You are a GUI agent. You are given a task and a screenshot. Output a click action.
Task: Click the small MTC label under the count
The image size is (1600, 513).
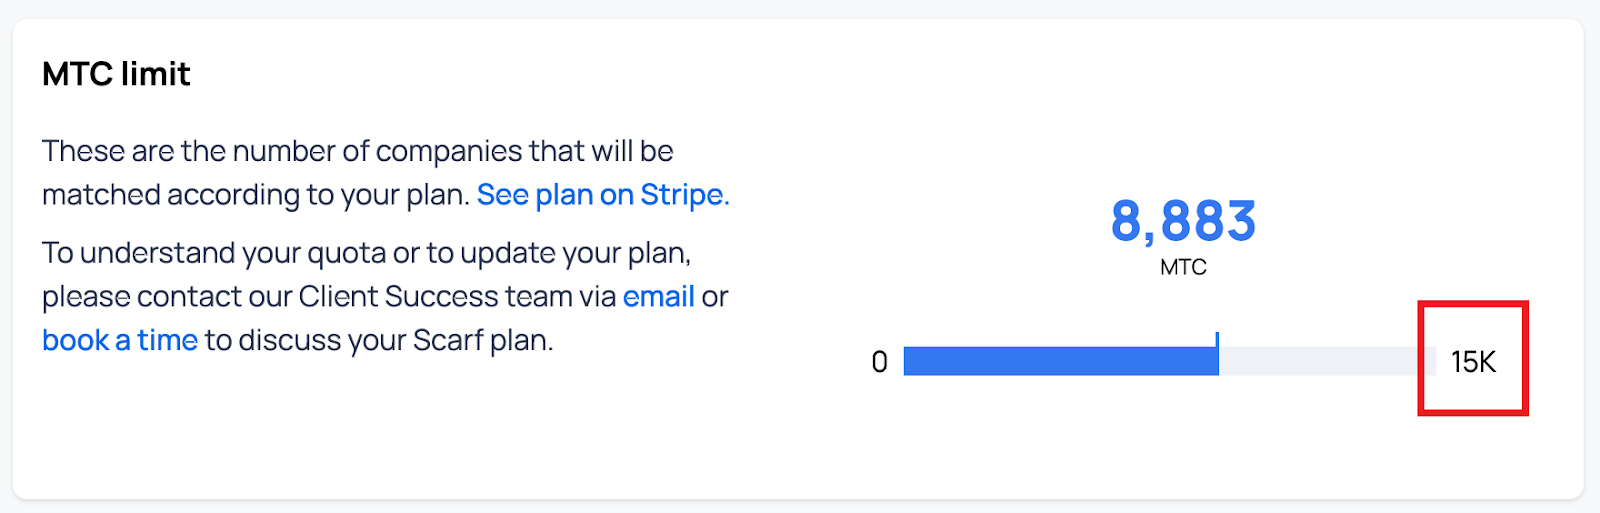point(1183,267)
